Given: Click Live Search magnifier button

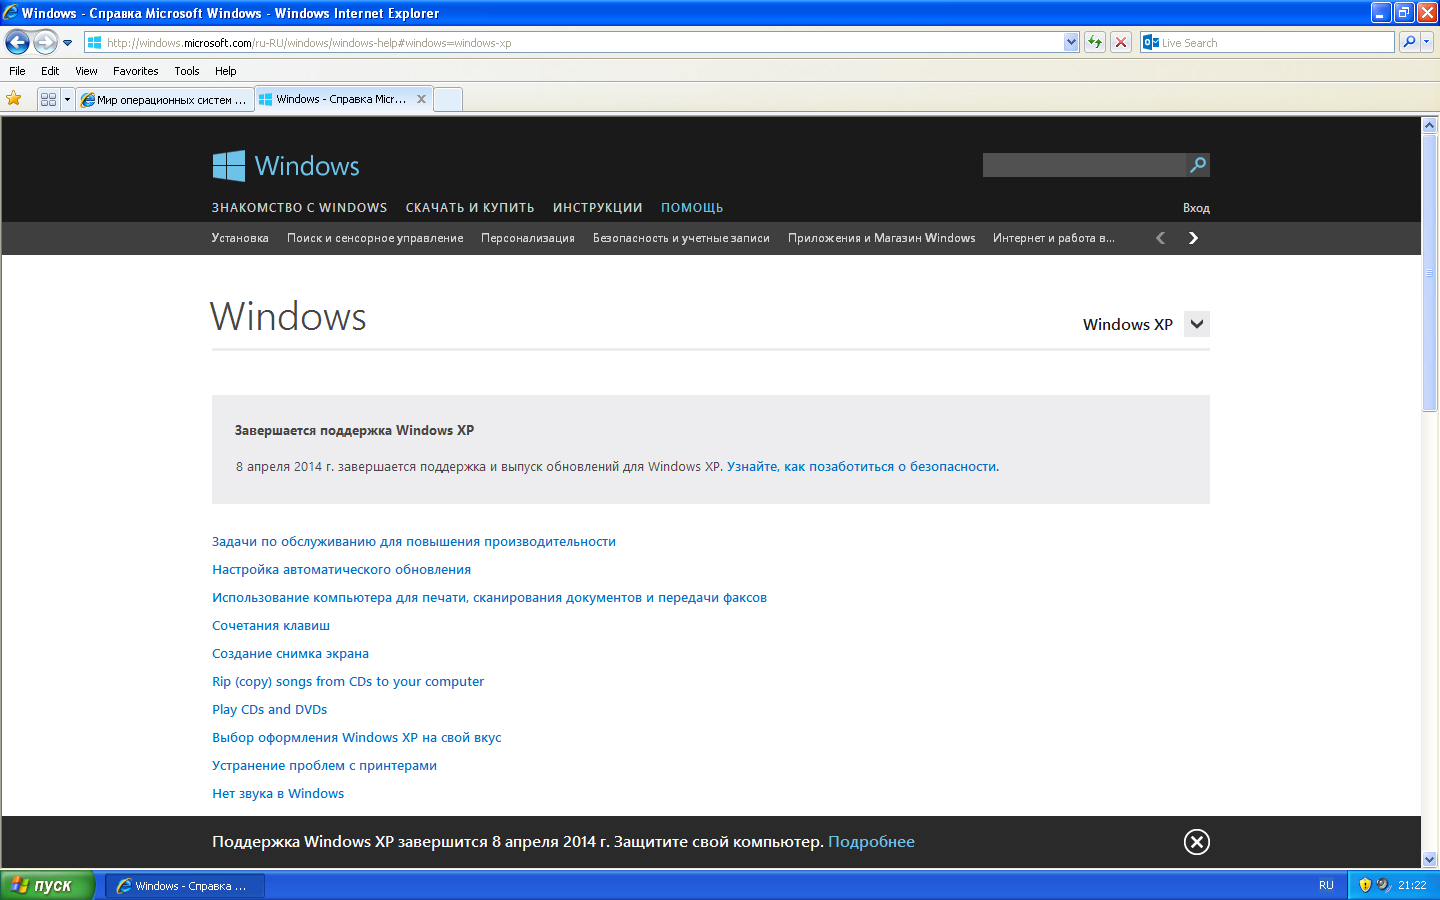Looking at the screenshot, I should click(1408, 42).
